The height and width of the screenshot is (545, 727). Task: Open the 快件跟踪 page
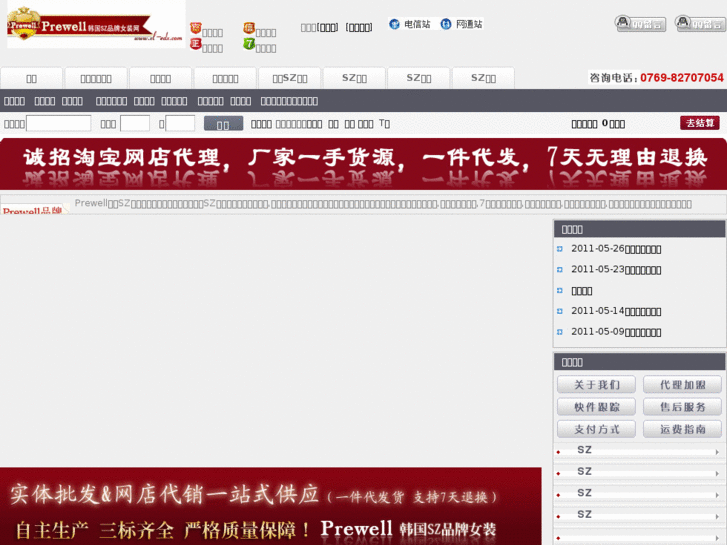596,407
